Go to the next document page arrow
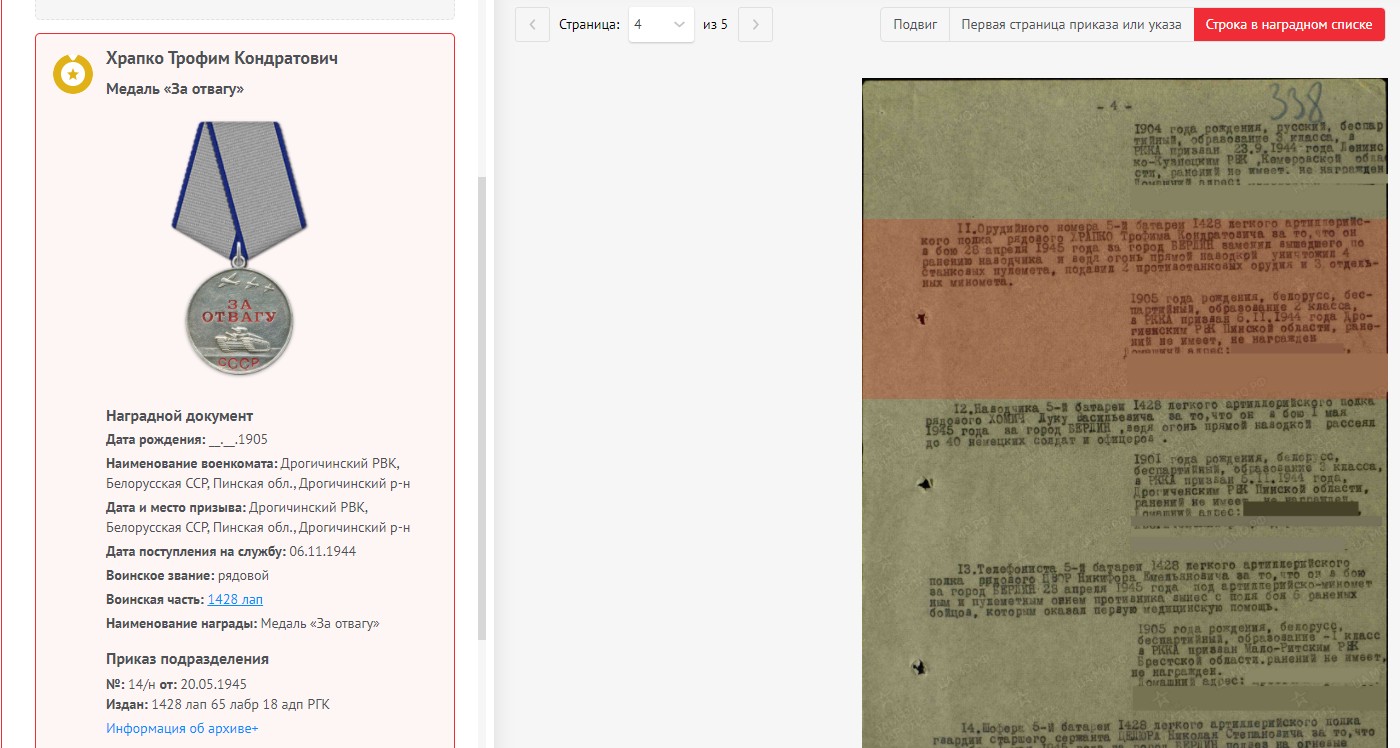The height and width of the screenshot is (748, 1400). (755, 25)
